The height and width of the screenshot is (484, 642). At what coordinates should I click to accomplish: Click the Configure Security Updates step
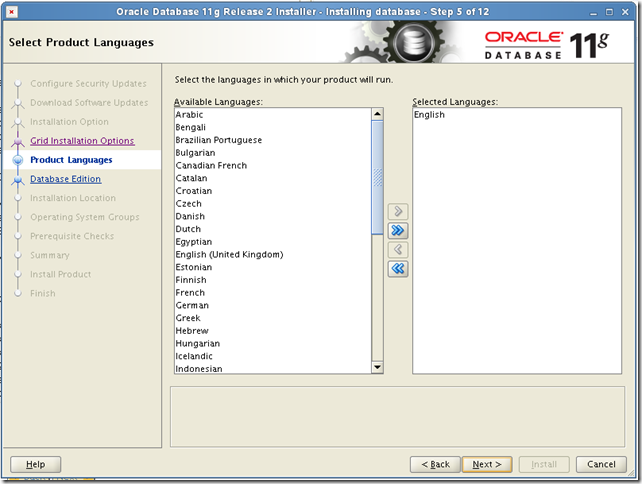[x=88, y=84]
